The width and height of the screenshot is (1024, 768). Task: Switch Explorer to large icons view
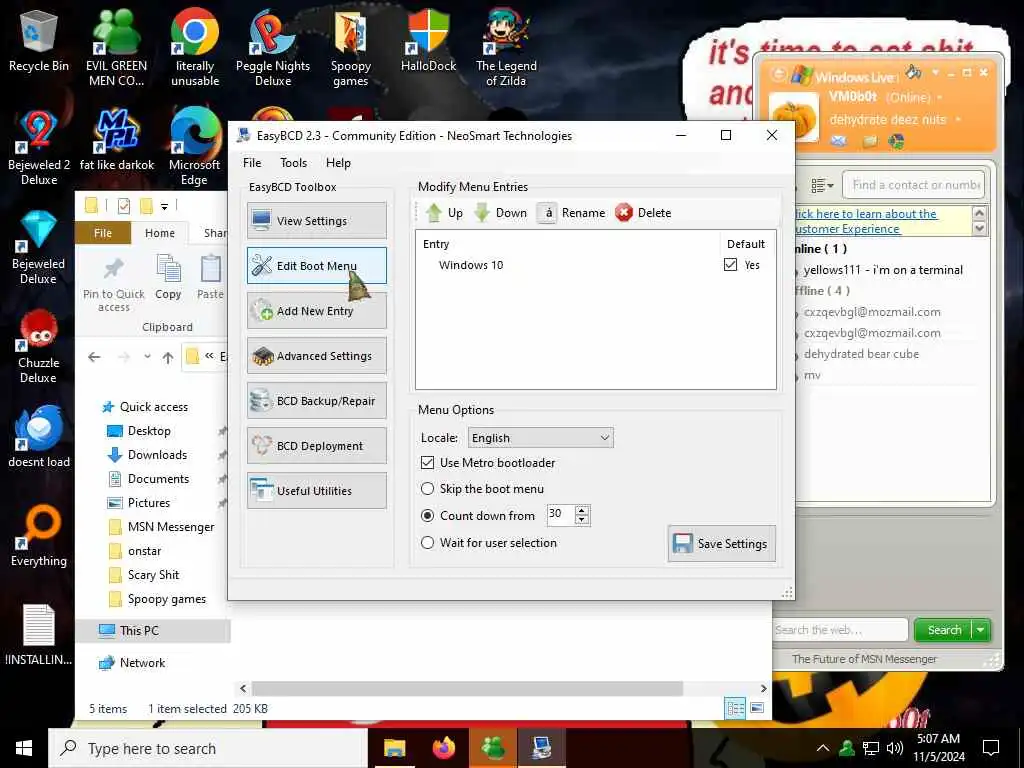(x=757, y=708)
